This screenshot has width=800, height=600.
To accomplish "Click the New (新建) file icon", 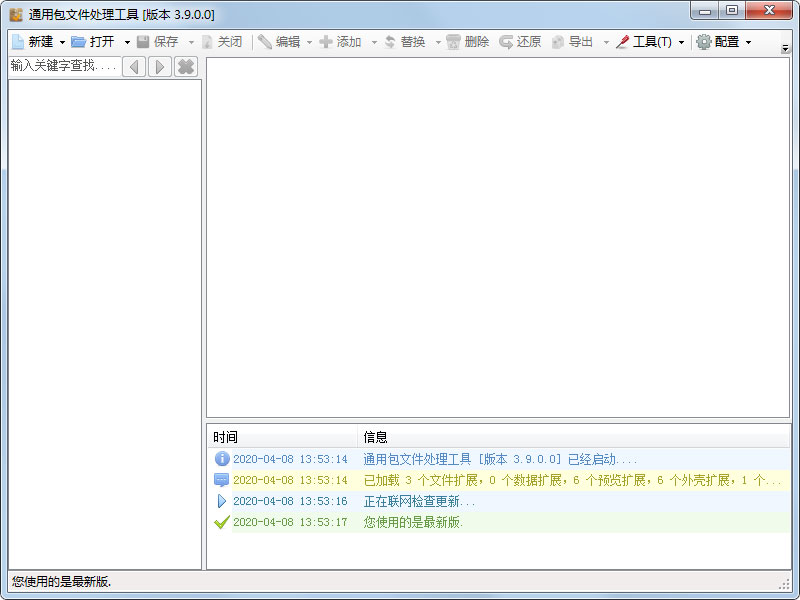I will (17, 42).
